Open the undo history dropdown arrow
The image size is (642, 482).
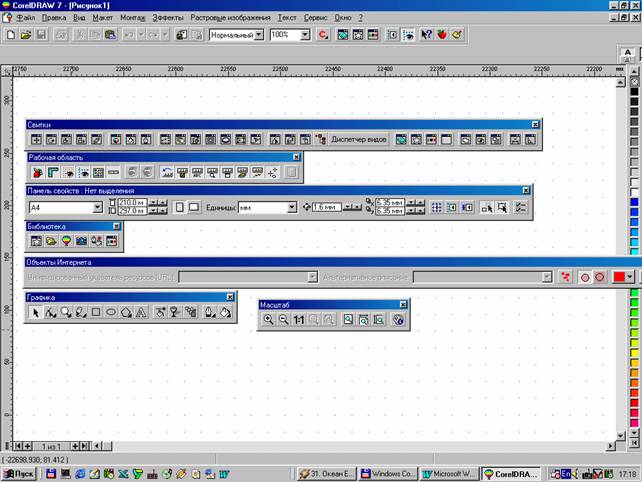tap(141, 35)
